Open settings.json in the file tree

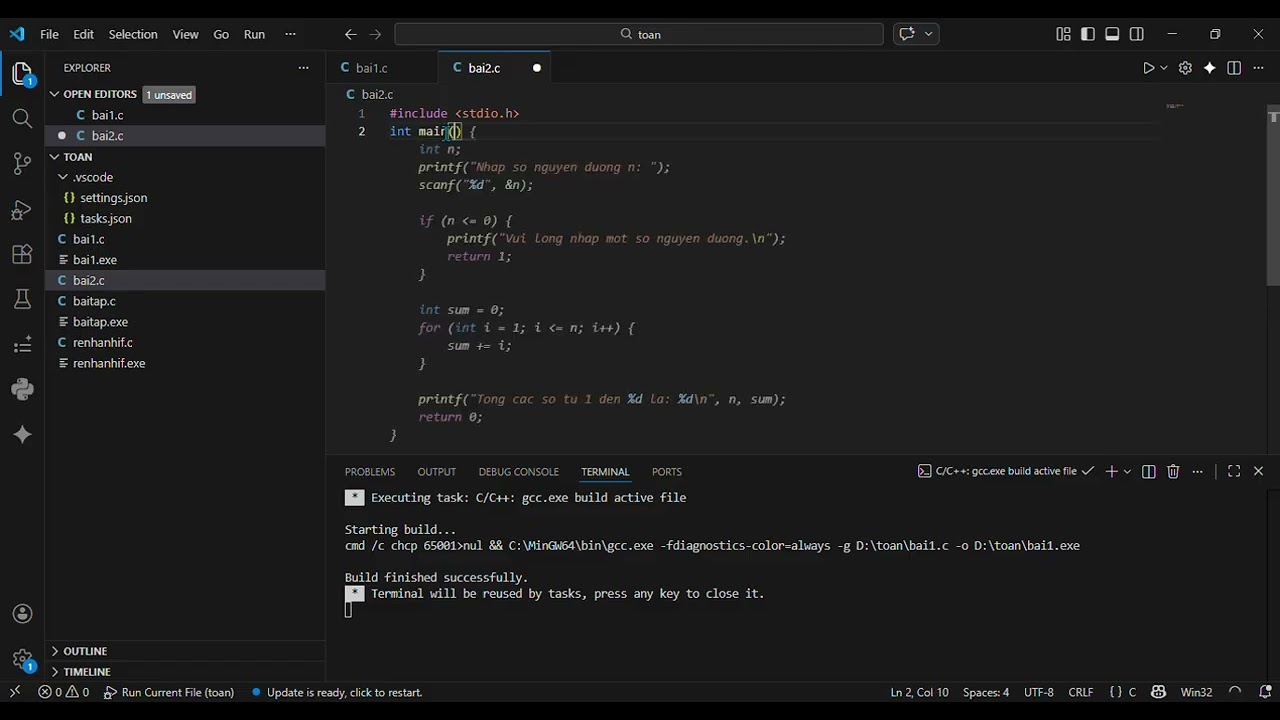pos(113,198)
